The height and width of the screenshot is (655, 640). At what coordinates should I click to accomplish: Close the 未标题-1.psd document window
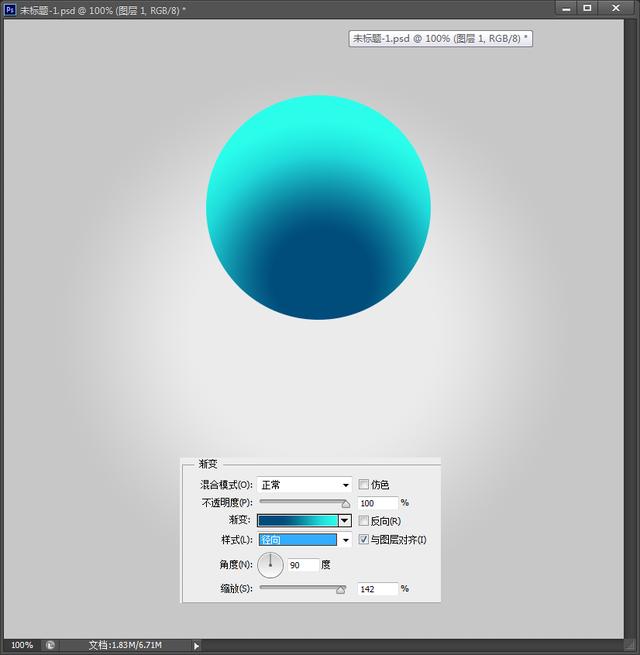(x=616, y=8)
